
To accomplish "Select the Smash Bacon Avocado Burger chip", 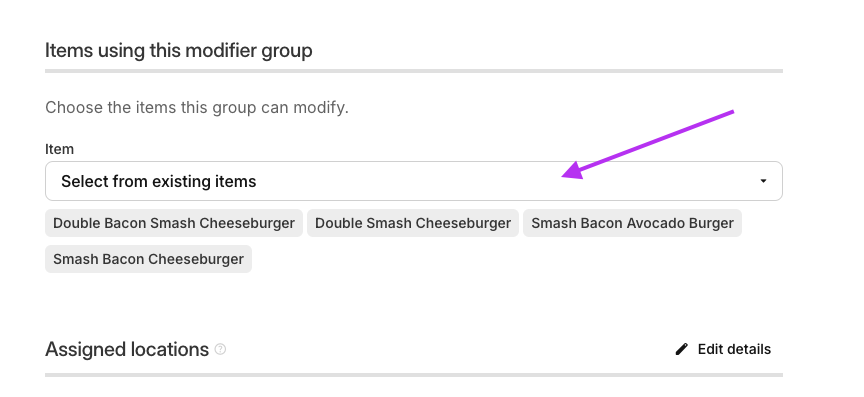I will [x=632, y=223].
